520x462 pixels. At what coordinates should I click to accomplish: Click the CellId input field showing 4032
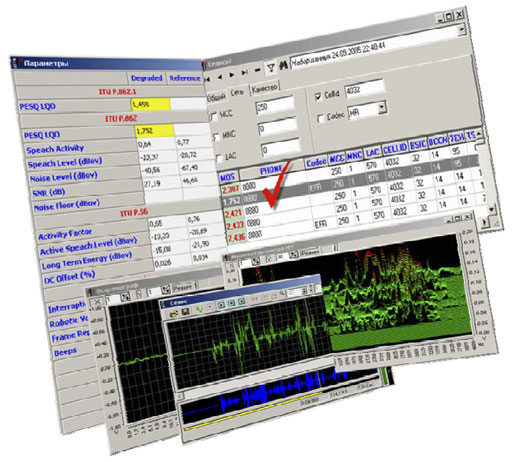[364, 89]
